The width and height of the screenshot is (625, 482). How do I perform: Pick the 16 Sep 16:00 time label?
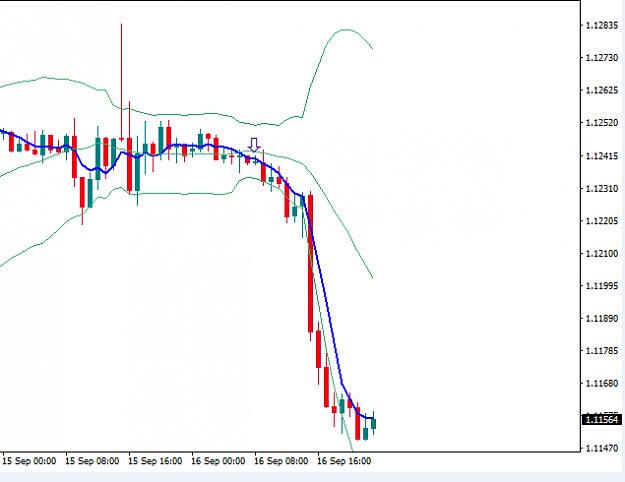pos(344,461)
